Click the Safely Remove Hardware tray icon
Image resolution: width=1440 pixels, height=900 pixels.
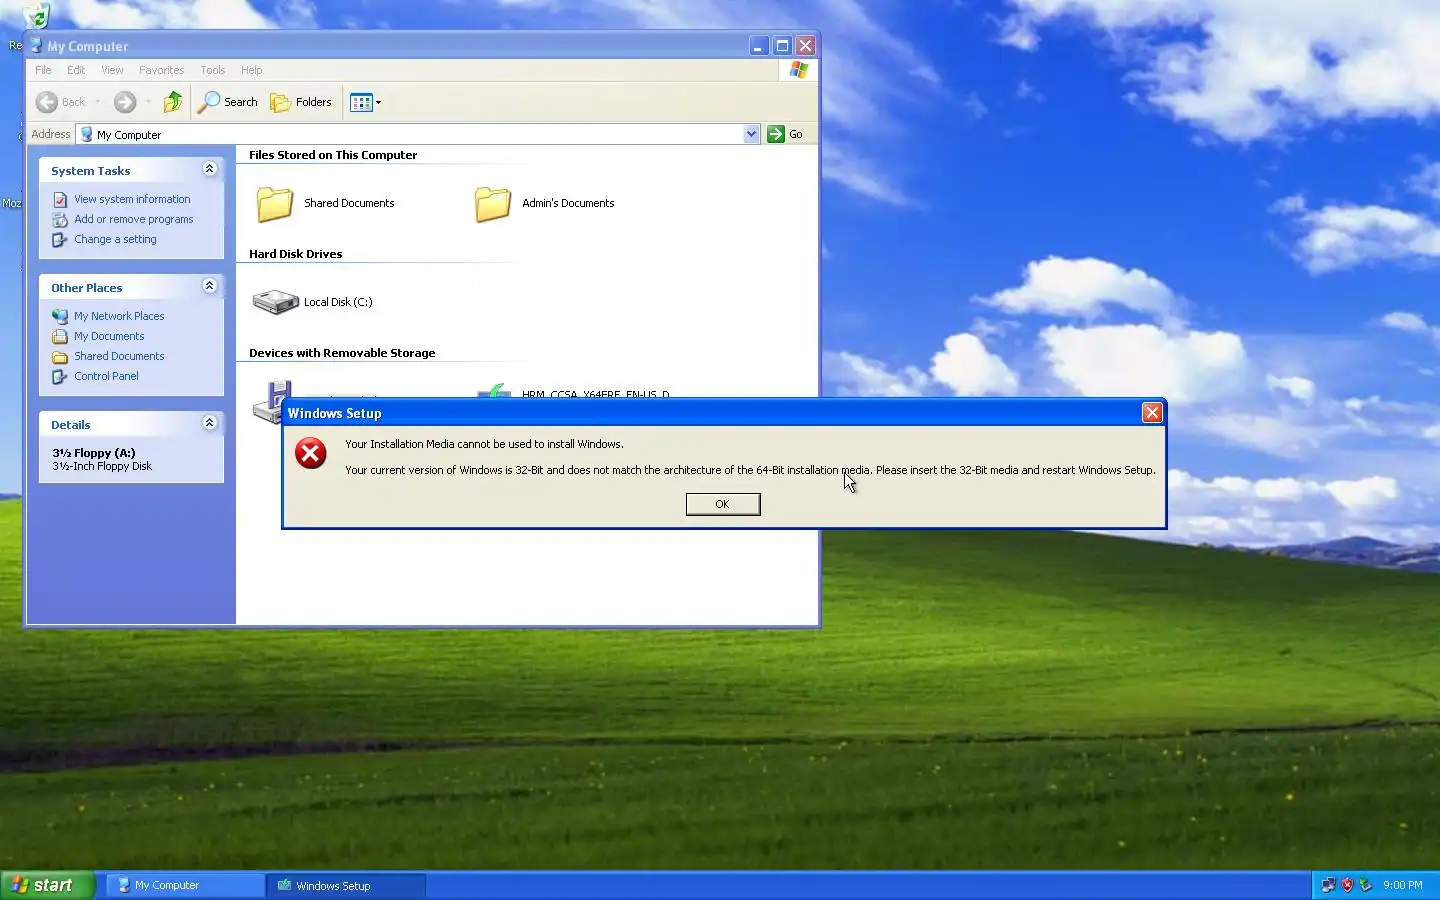[x=1365, y=885]
